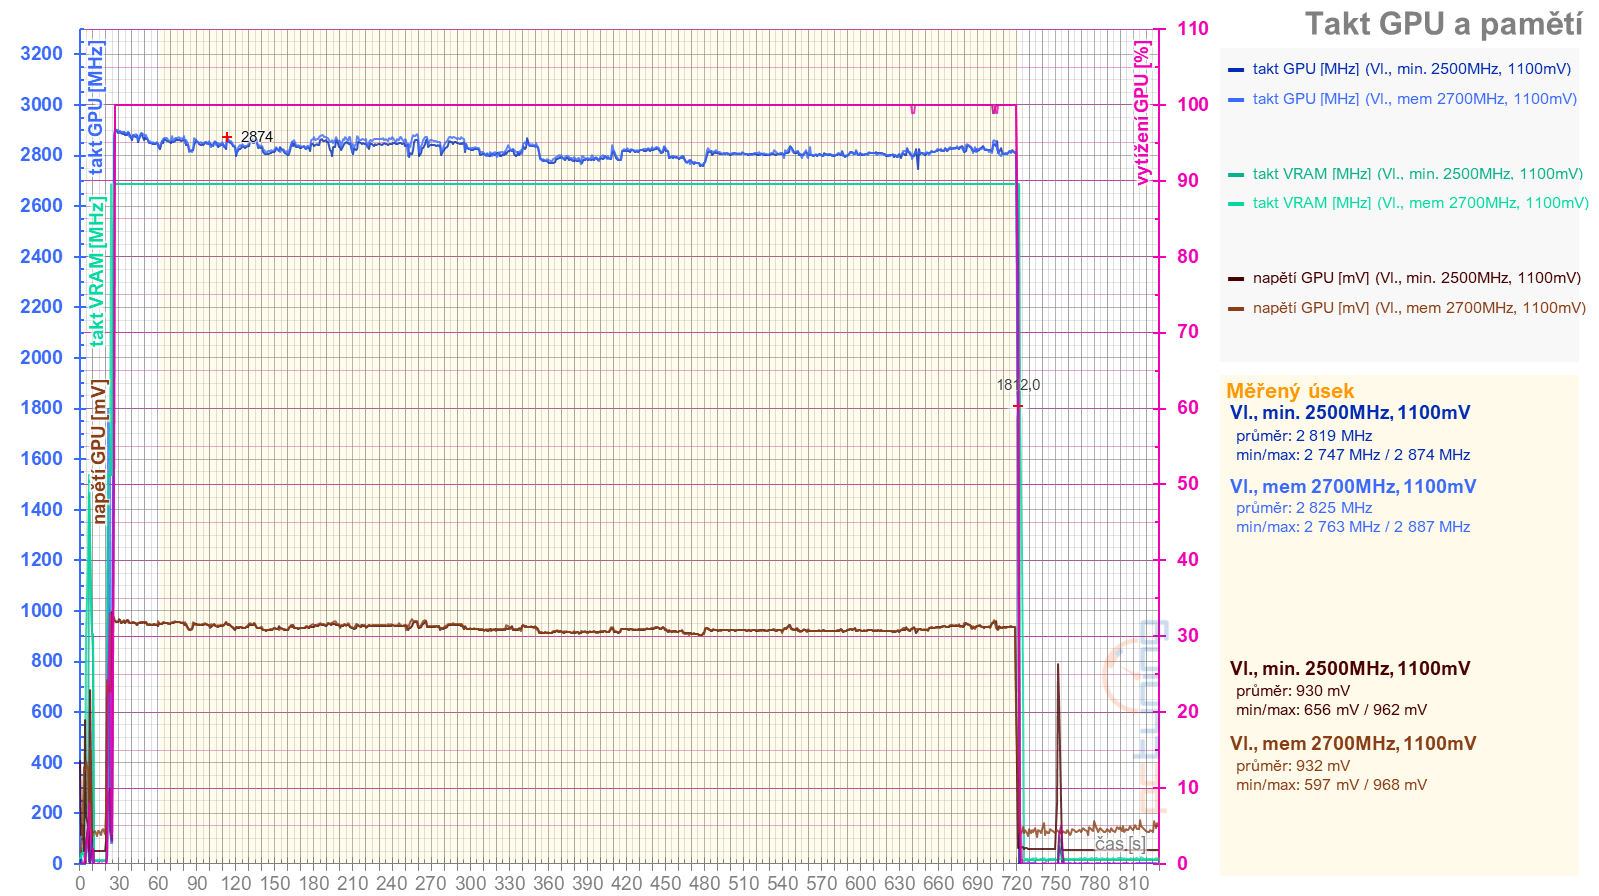Click right axis tick 50
The height and width of the screenshot is (896, 1599).
click(1187, 484)
